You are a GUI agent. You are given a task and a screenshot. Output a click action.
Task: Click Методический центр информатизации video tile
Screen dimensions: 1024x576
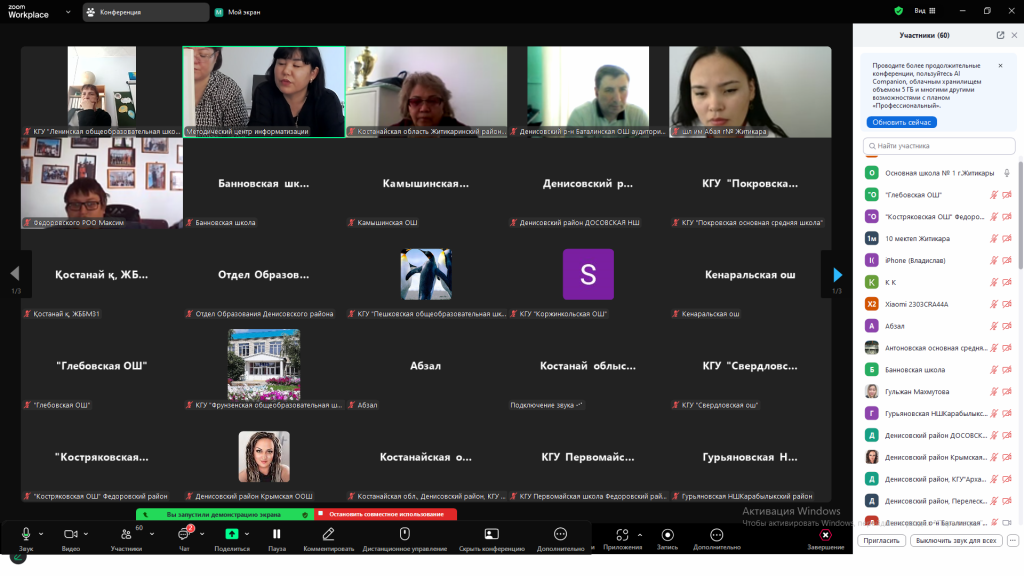click(x=264, y=91)
